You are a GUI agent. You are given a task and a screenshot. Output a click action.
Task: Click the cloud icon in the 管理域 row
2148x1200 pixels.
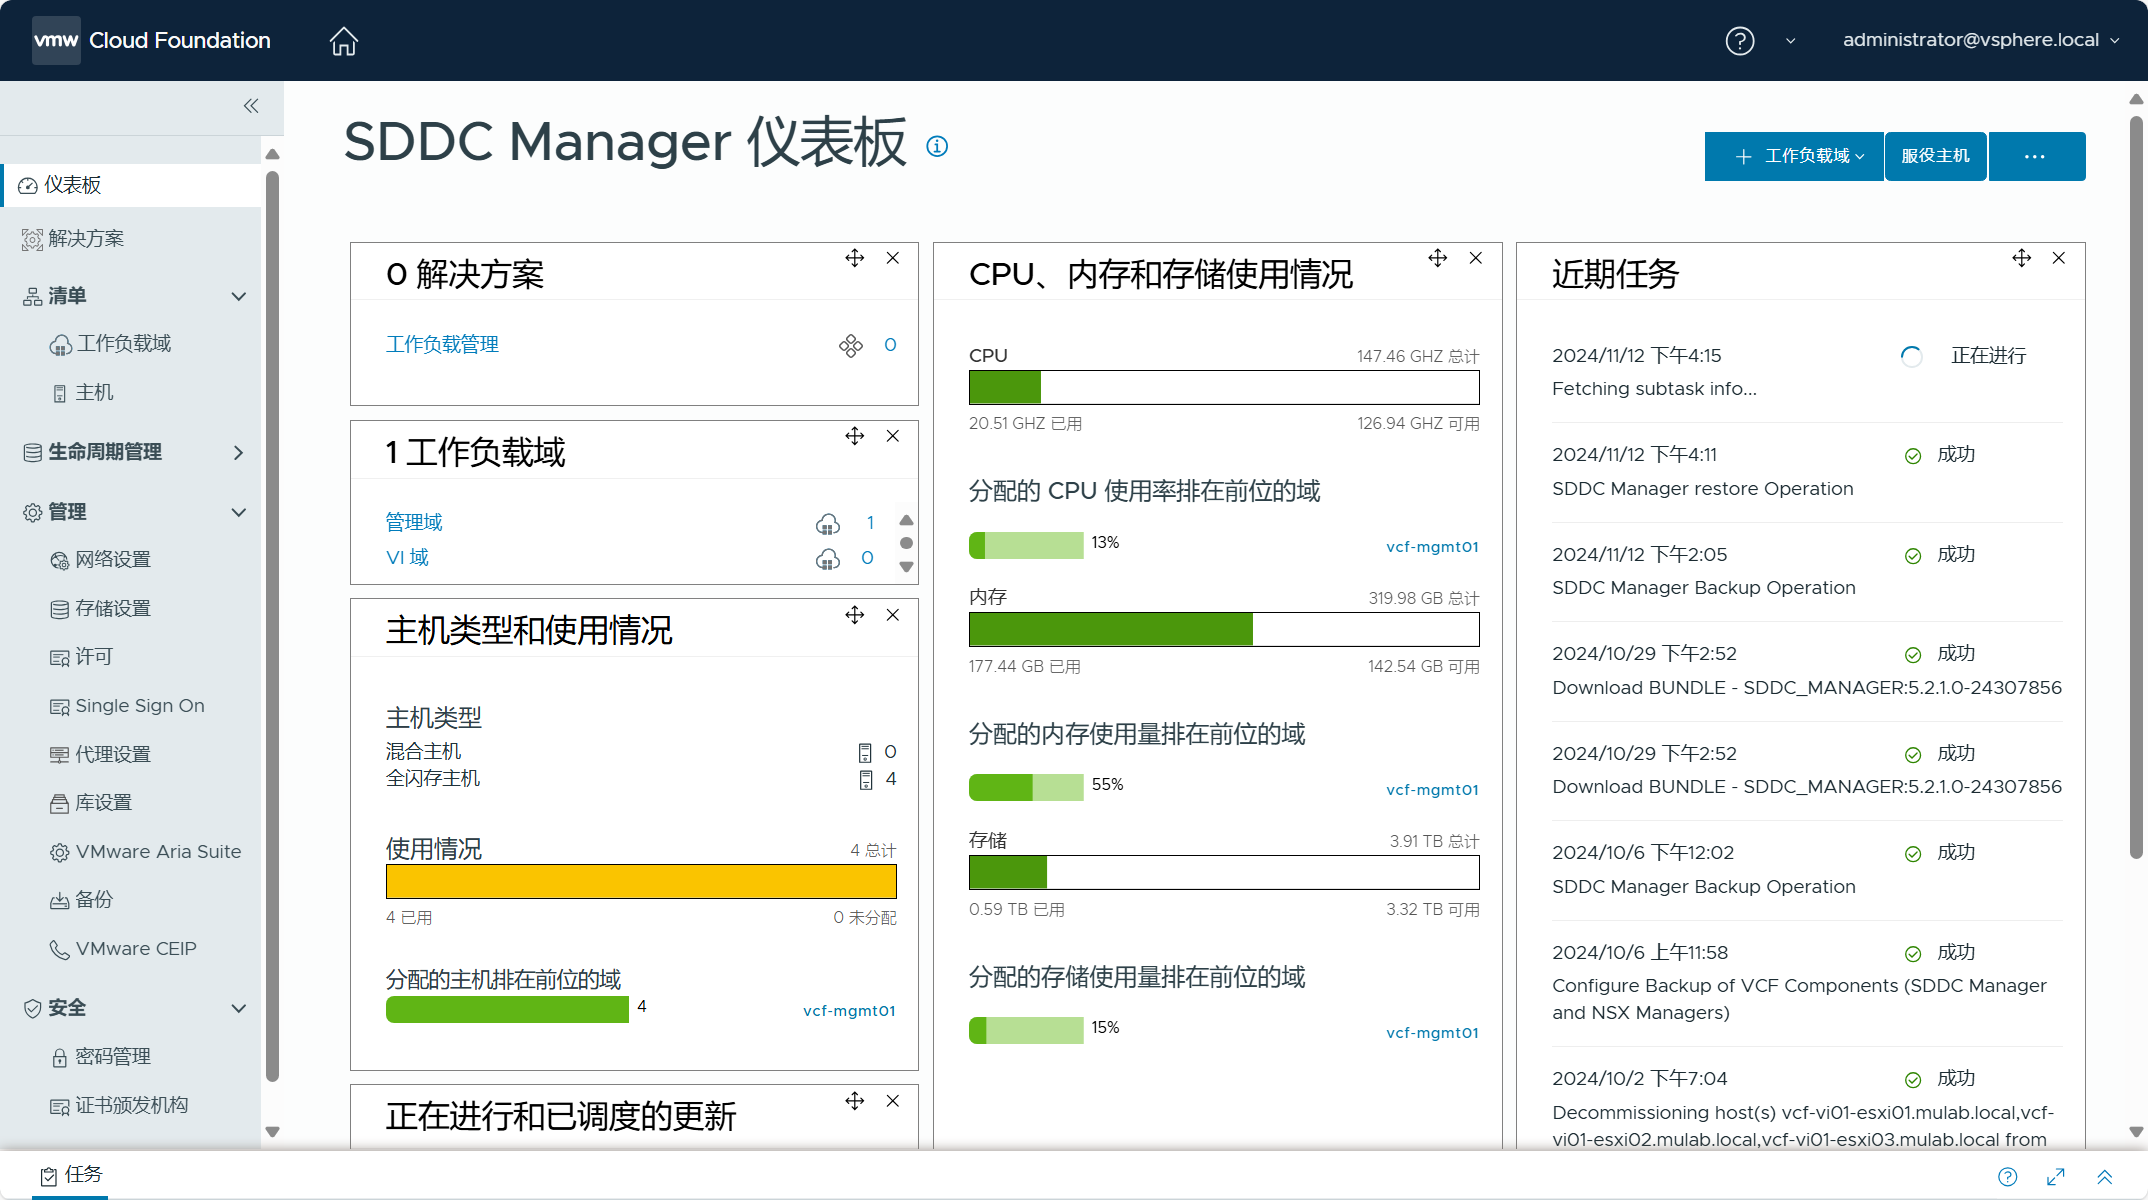828,523
